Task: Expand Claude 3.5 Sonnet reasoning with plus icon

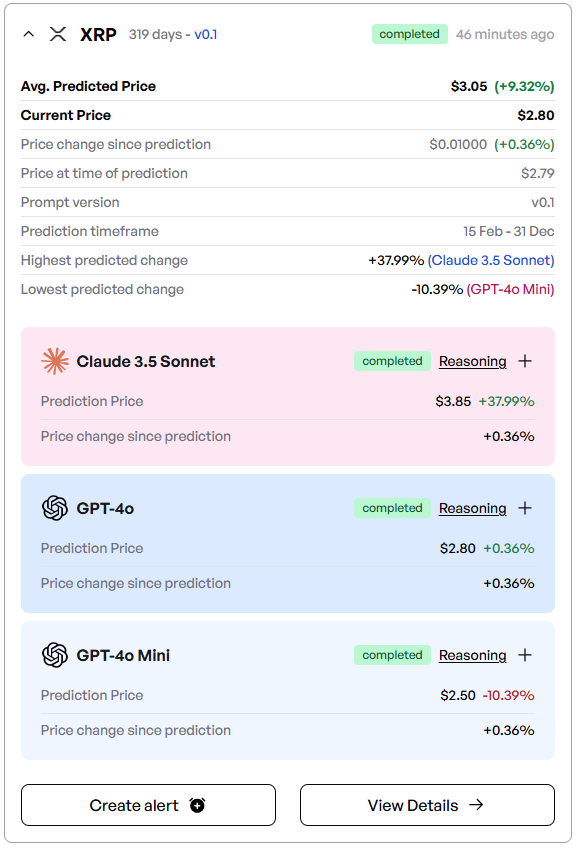Action: (x=525, y=361)
